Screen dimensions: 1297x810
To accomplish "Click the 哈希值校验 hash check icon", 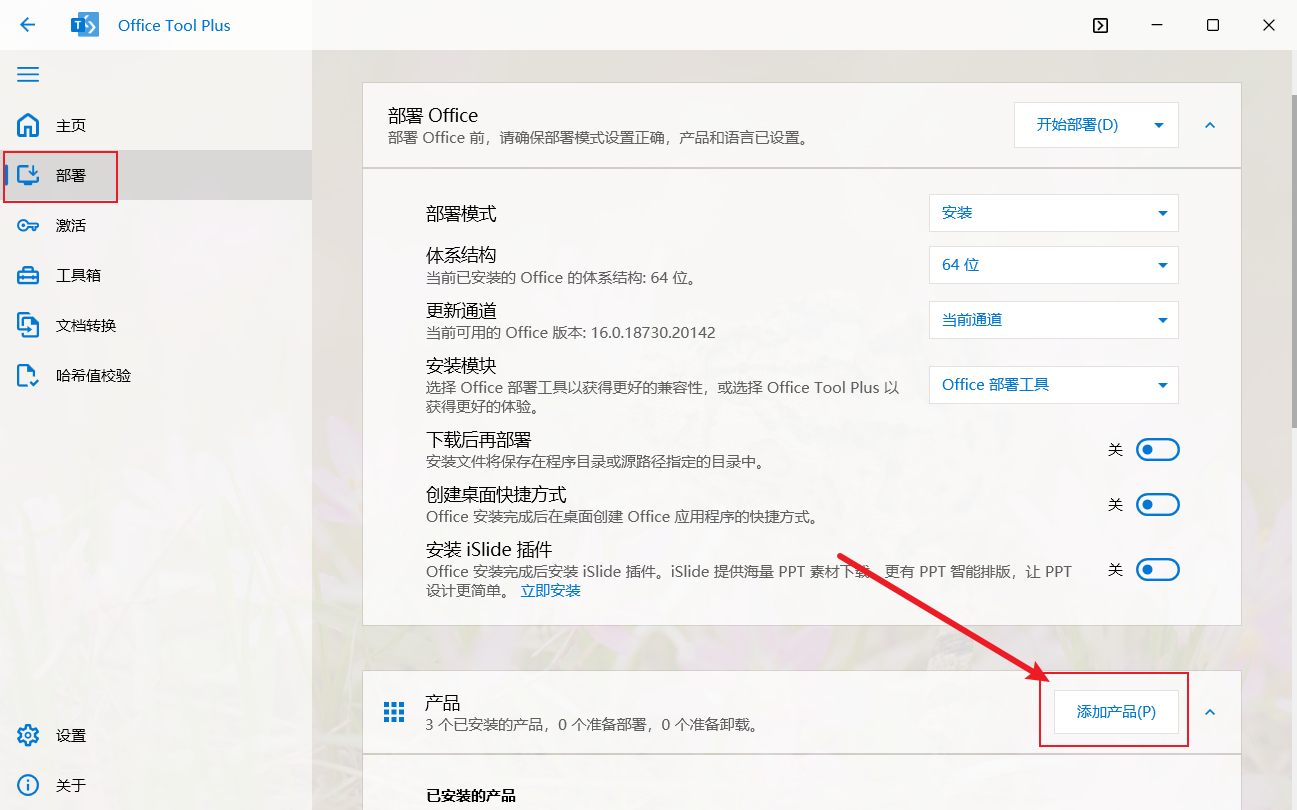I will [28, 375].
